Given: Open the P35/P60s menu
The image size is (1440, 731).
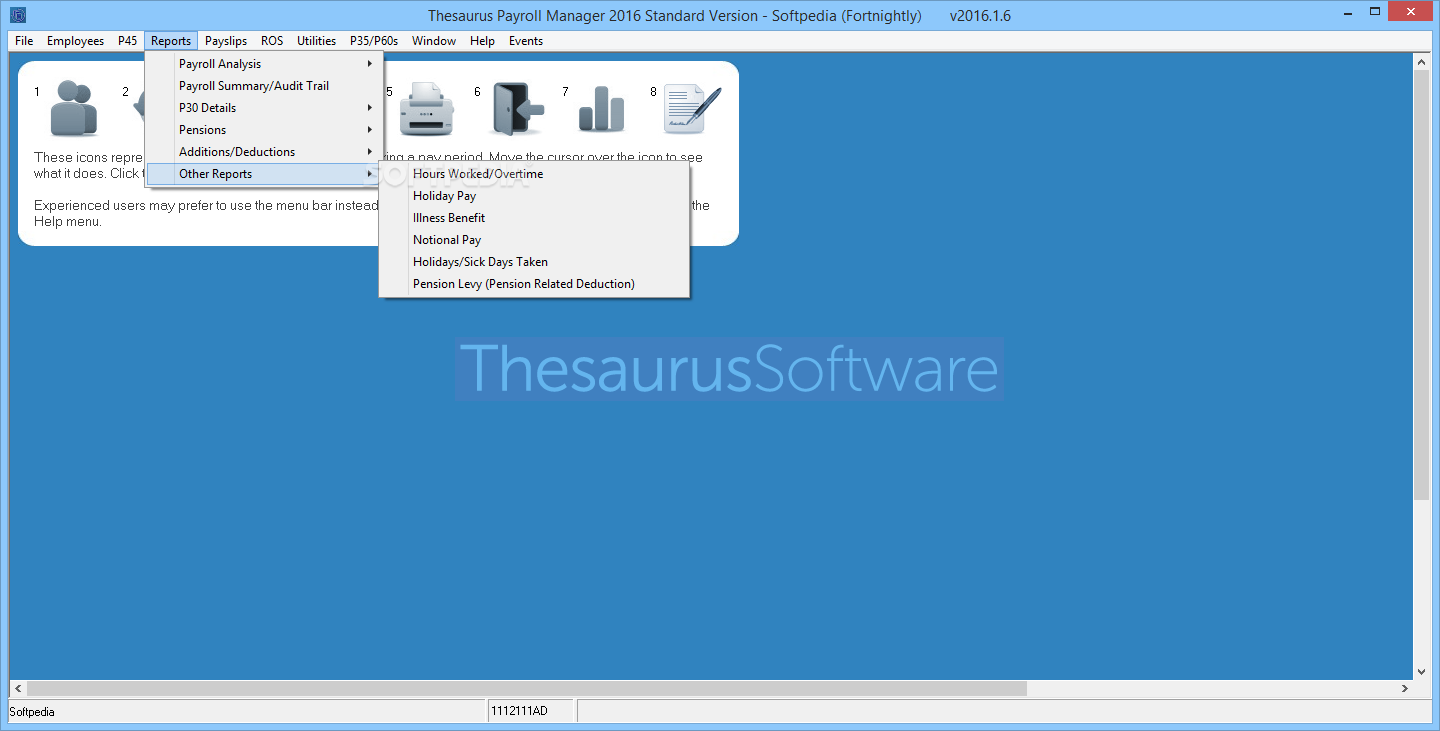Looking at the screenshot, I should [x=374, y=41].
